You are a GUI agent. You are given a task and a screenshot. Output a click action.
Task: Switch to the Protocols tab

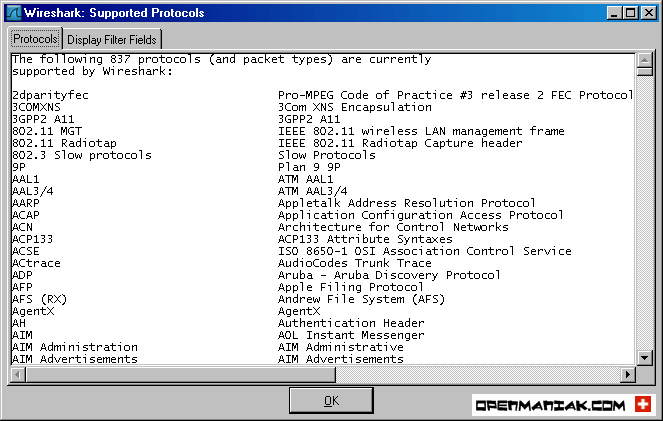pos(35,39)
